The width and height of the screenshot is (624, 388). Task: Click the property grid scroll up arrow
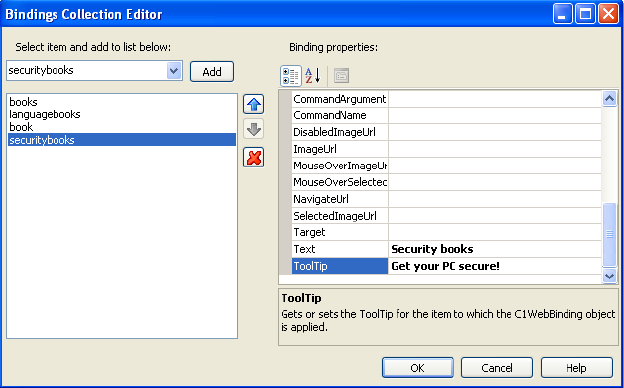pyautogui.click(x=609, y=98)
